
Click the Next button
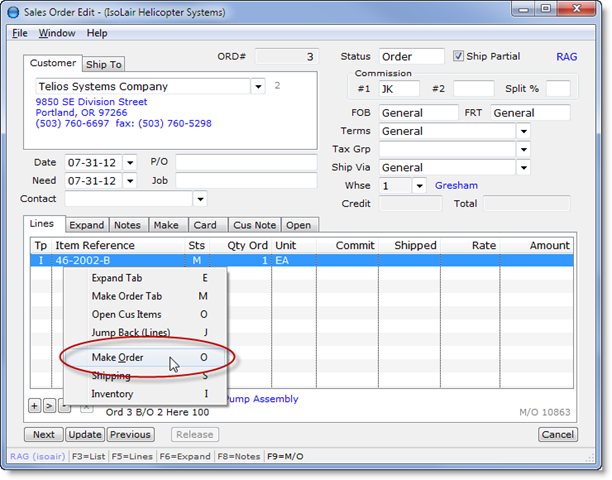[44, 435]
